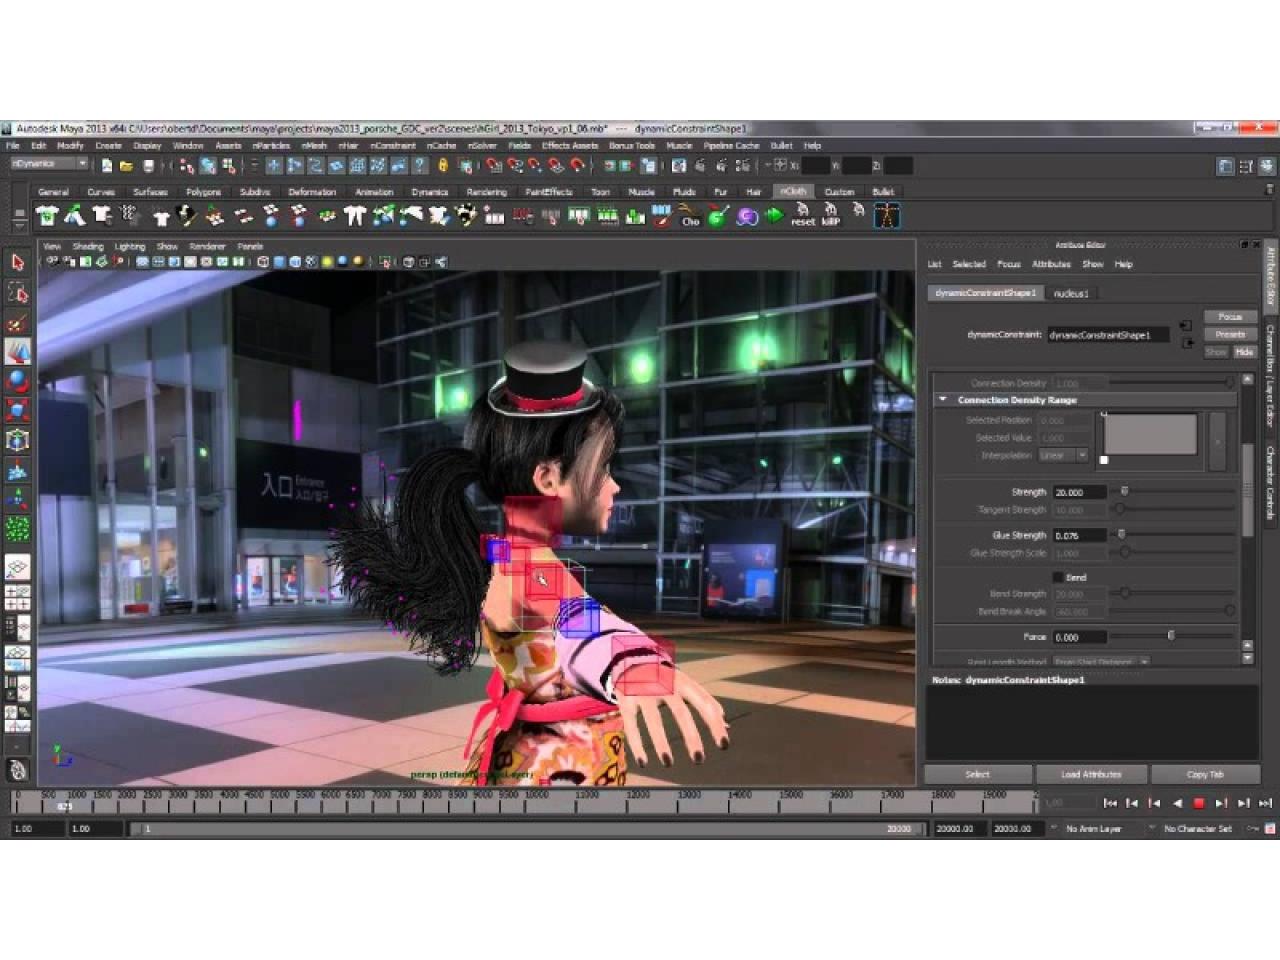Toggle wireframe display in viewport toolbar

coord(262,262)
